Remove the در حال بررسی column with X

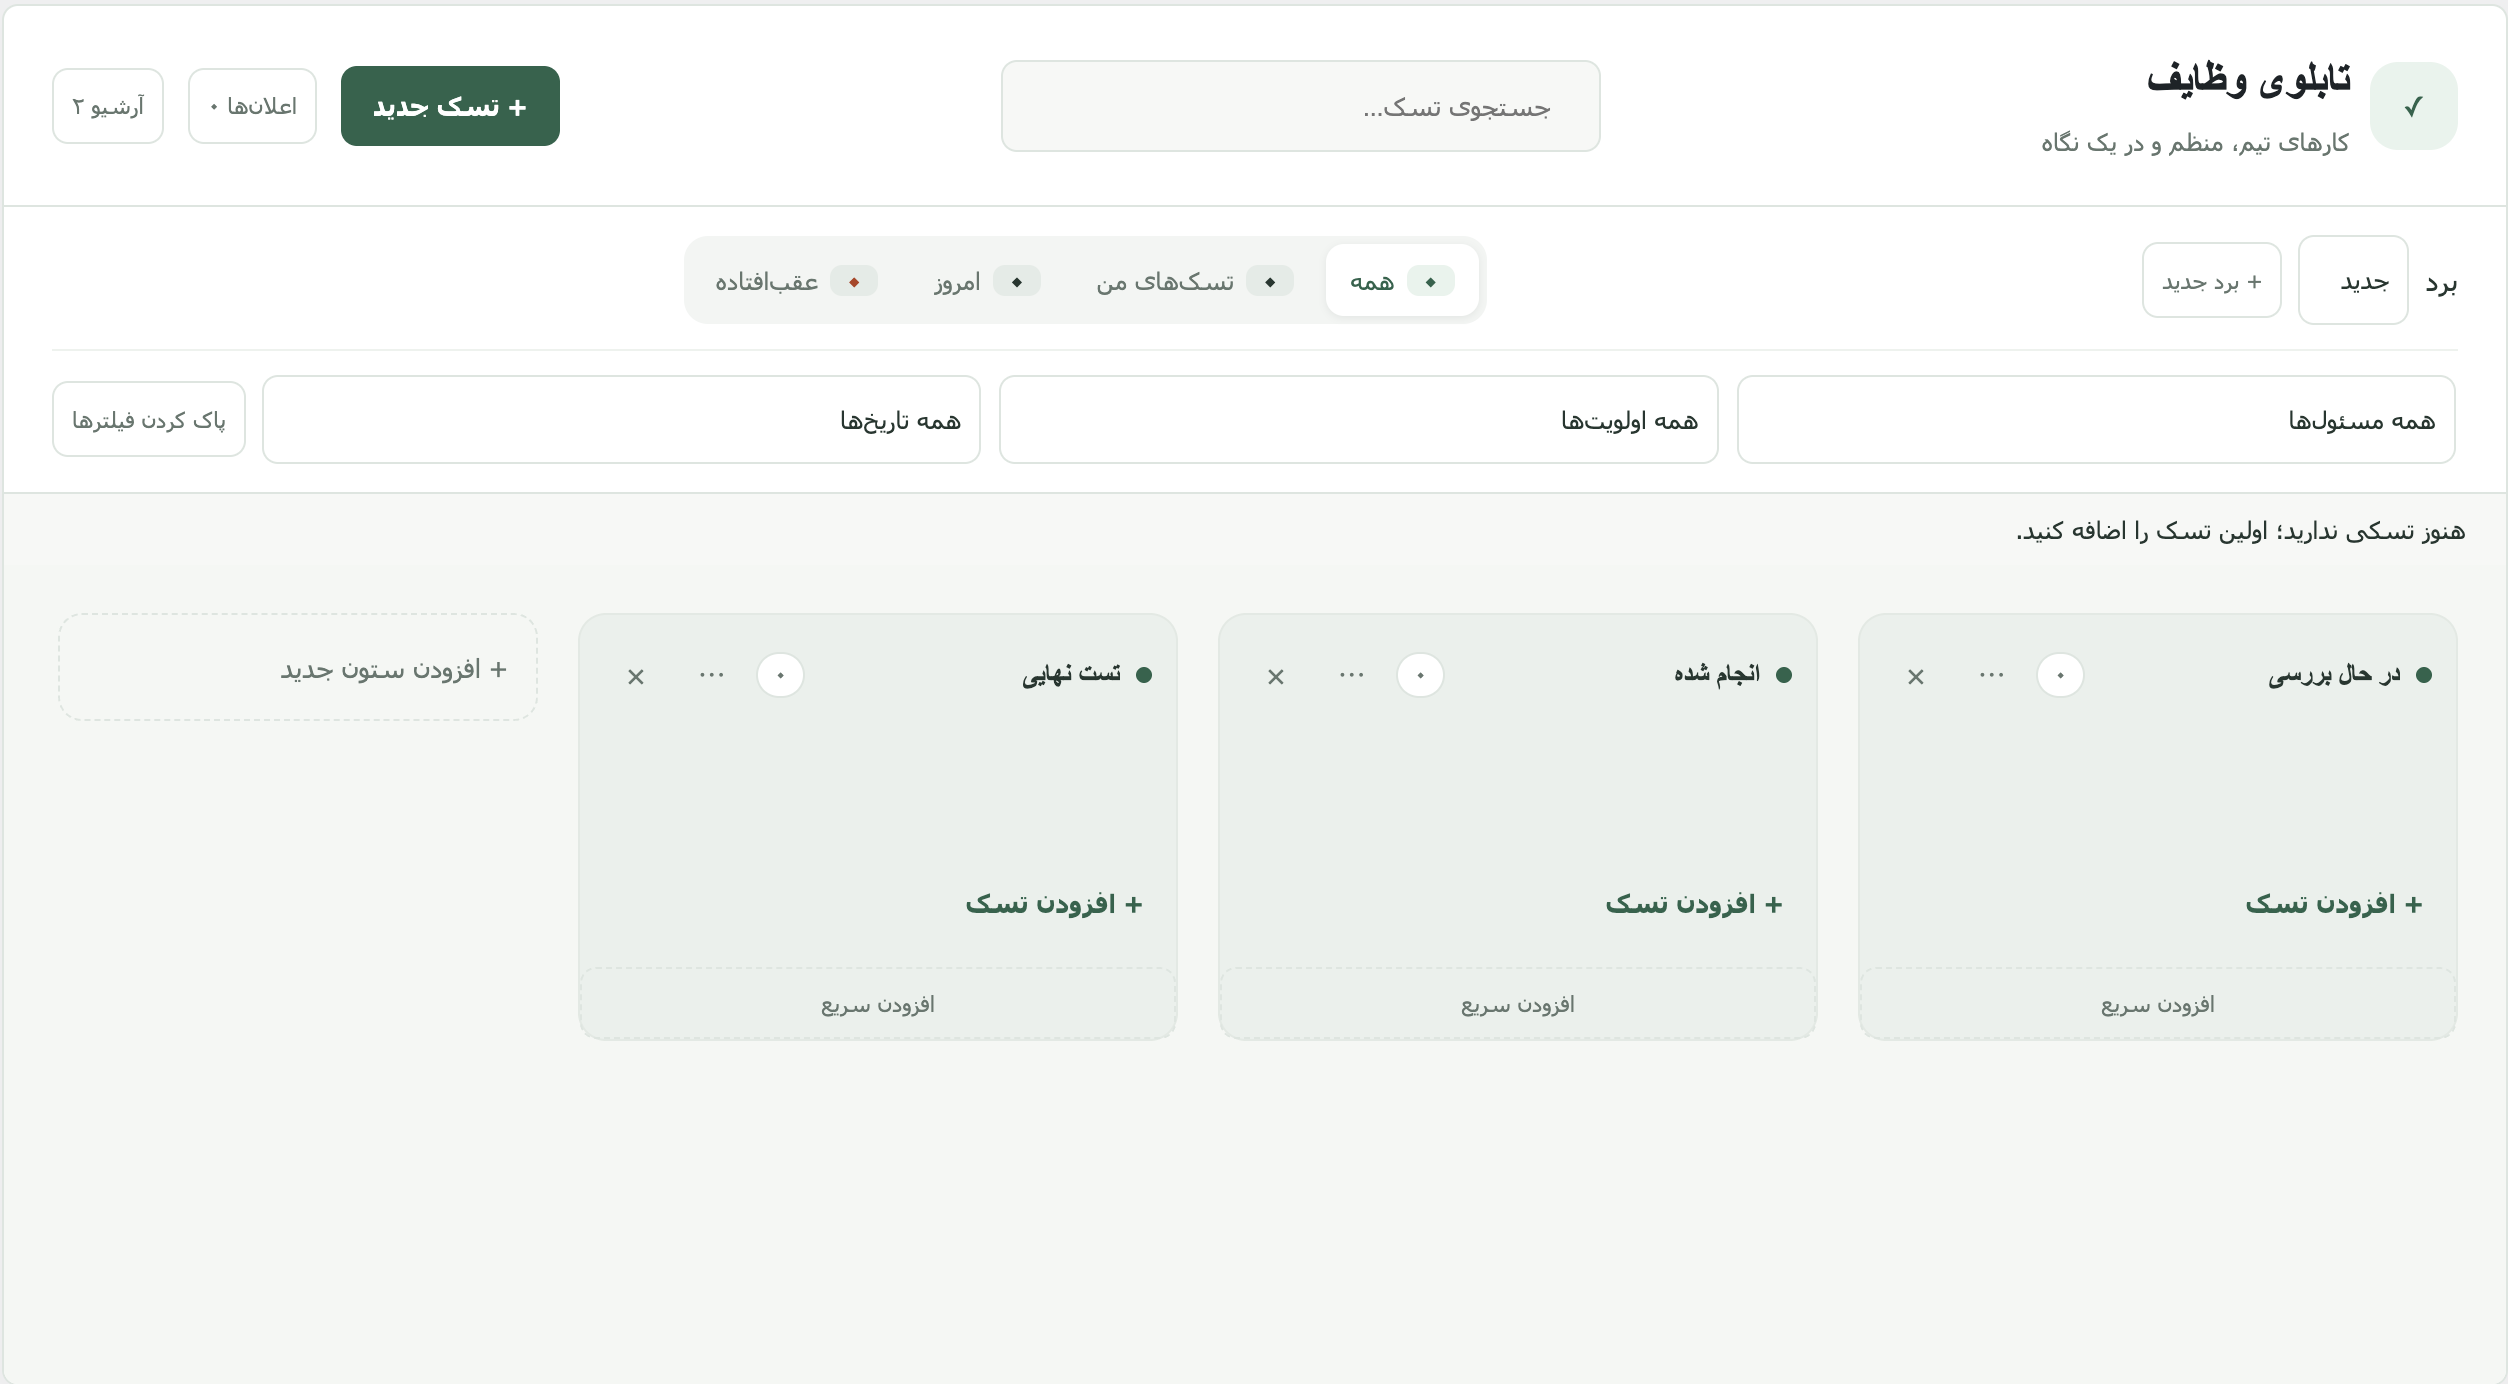pyautogui.click(x=1915, y=676)
